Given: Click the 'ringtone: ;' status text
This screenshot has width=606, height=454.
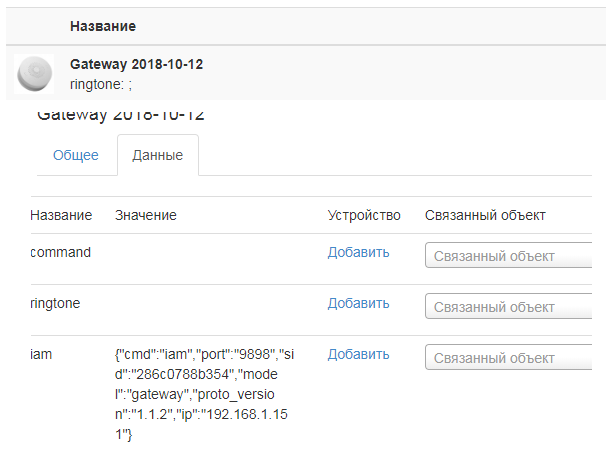Looking at the screenshot, I should (100, 85).
